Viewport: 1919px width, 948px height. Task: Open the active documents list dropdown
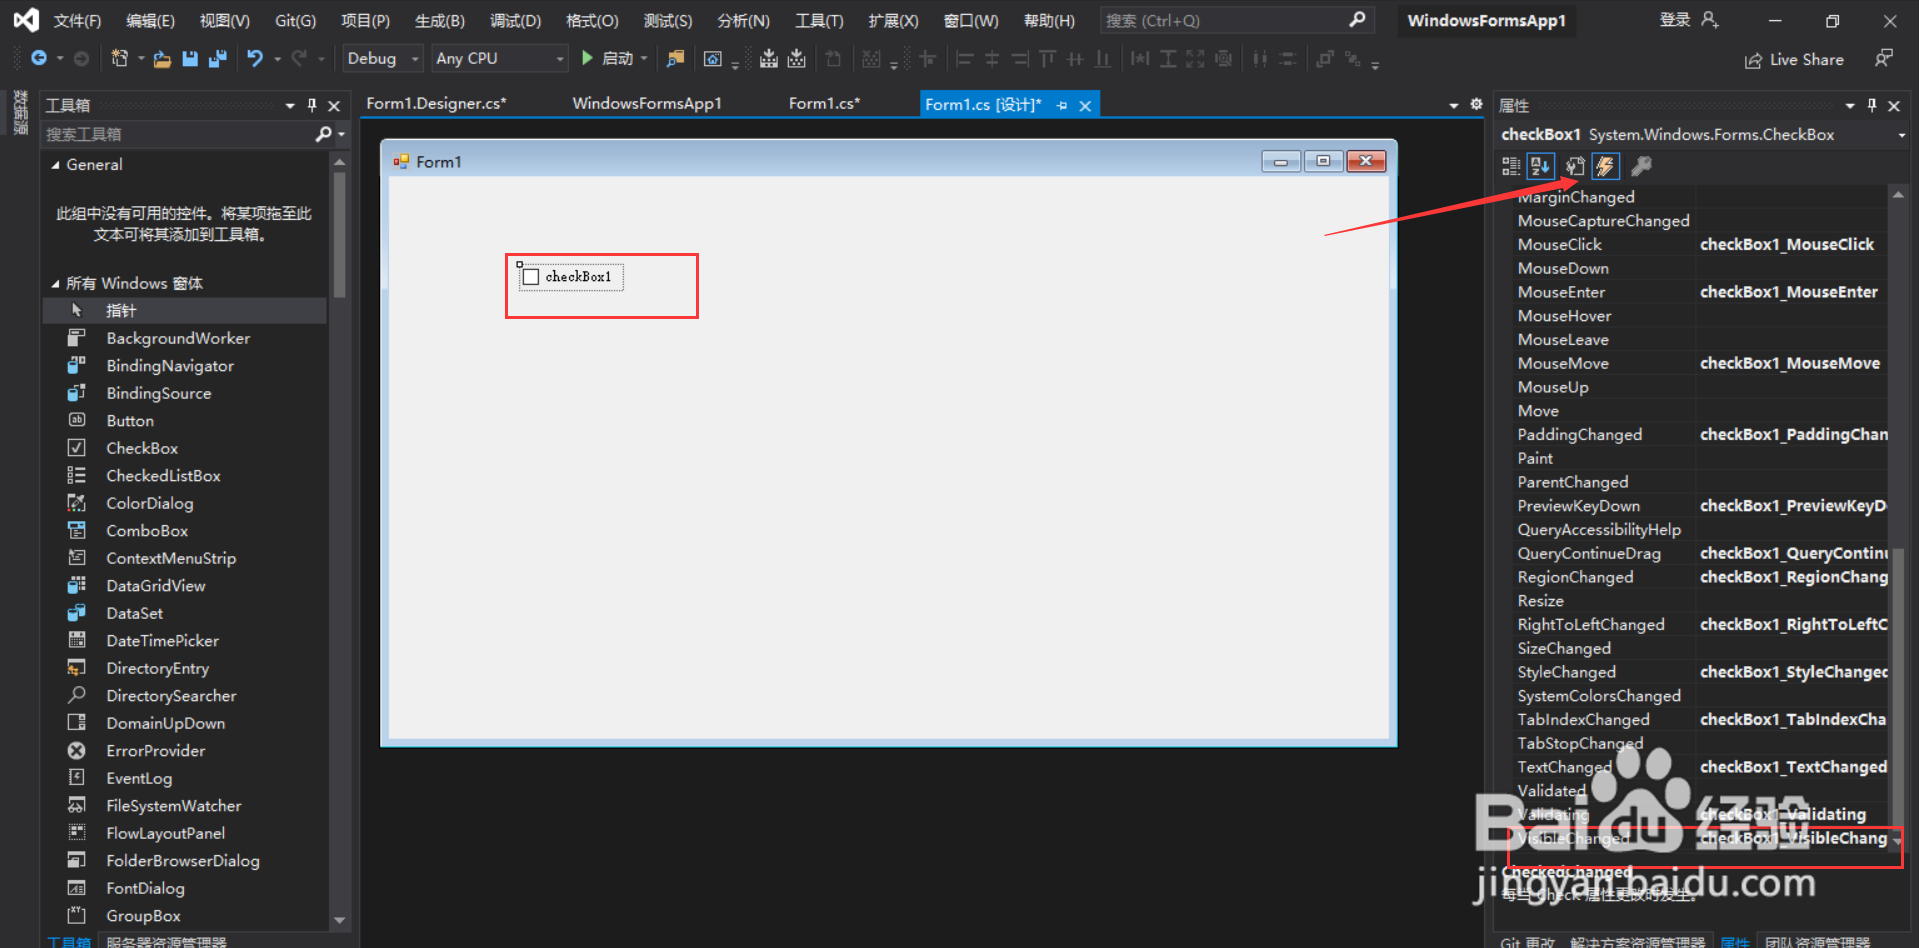[1454, 105]
